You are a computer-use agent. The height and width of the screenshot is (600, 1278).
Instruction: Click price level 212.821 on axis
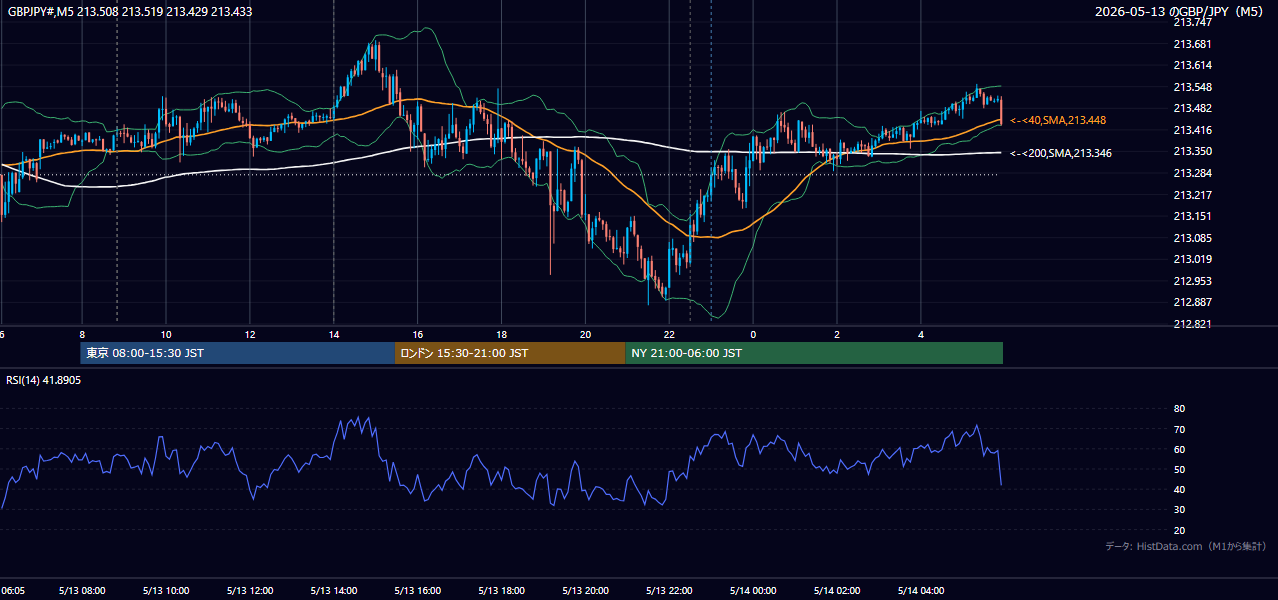(x=1192, y=324)
